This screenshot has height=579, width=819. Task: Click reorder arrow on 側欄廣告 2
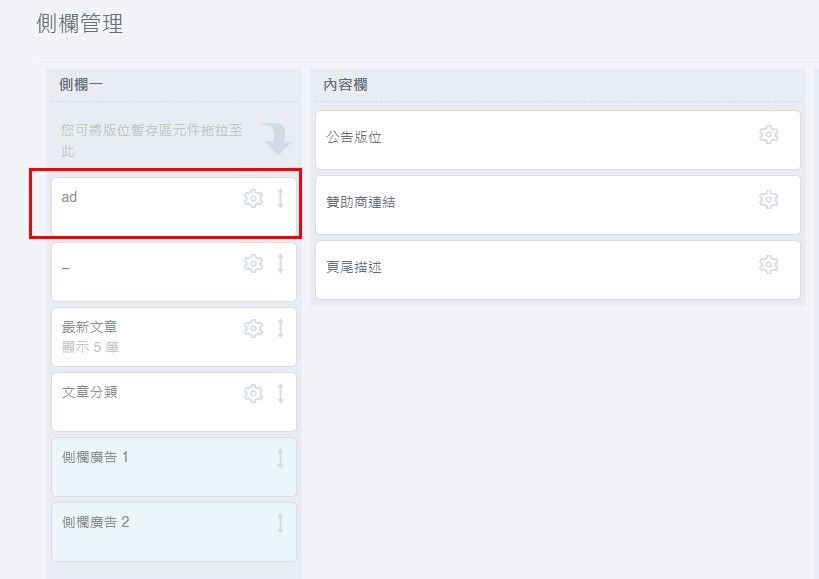pos(280,523)
